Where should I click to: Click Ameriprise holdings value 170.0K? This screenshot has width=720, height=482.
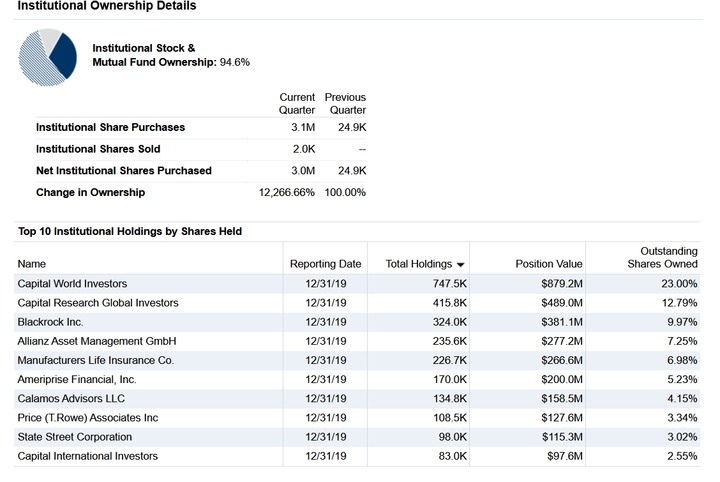[450, 380]
